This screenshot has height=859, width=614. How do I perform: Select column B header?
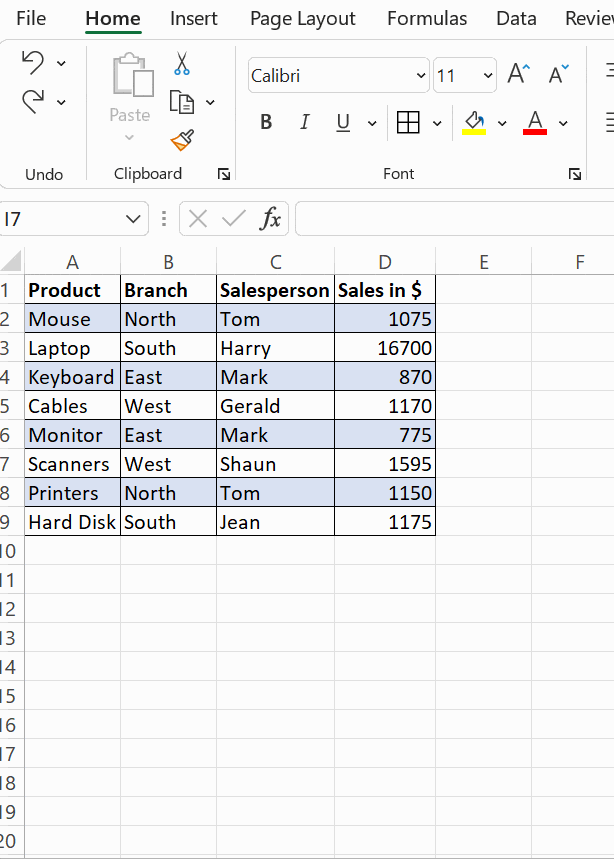pyautogui.click(x=168, y=262)
